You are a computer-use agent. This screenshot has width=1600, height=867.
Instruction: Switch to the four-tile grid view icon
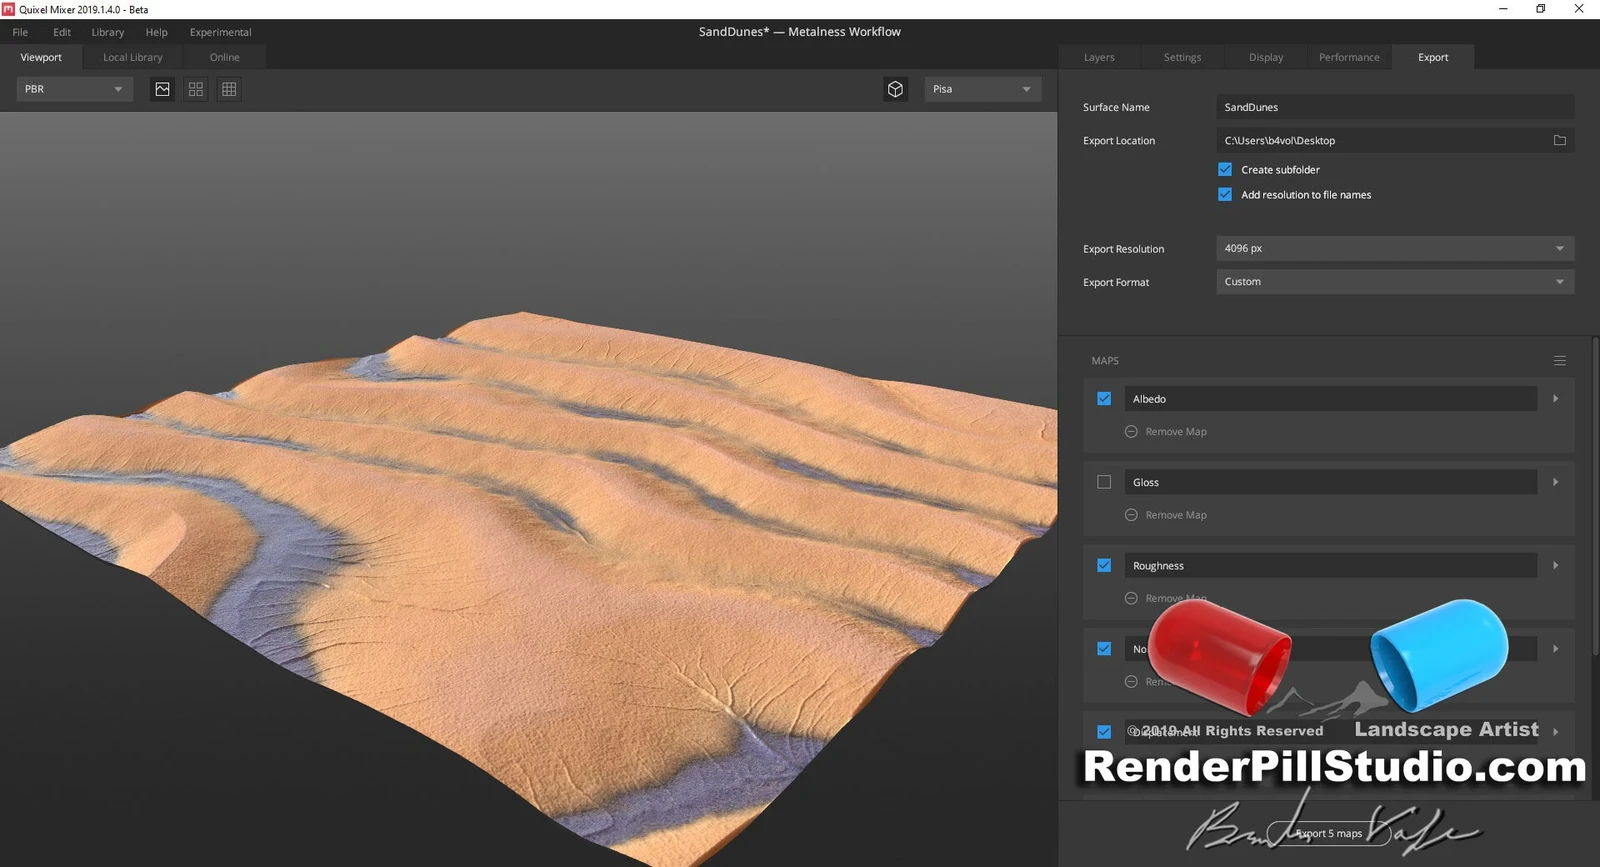(x=196, y=89)
